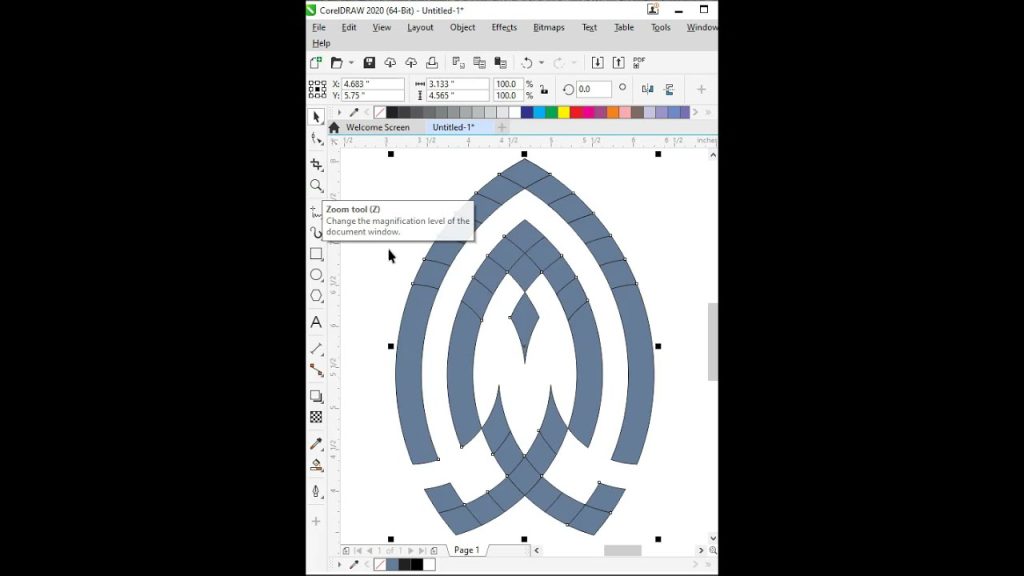Switch to the Welcome Screen tab

pyautogui.click(x=378, y=127)
